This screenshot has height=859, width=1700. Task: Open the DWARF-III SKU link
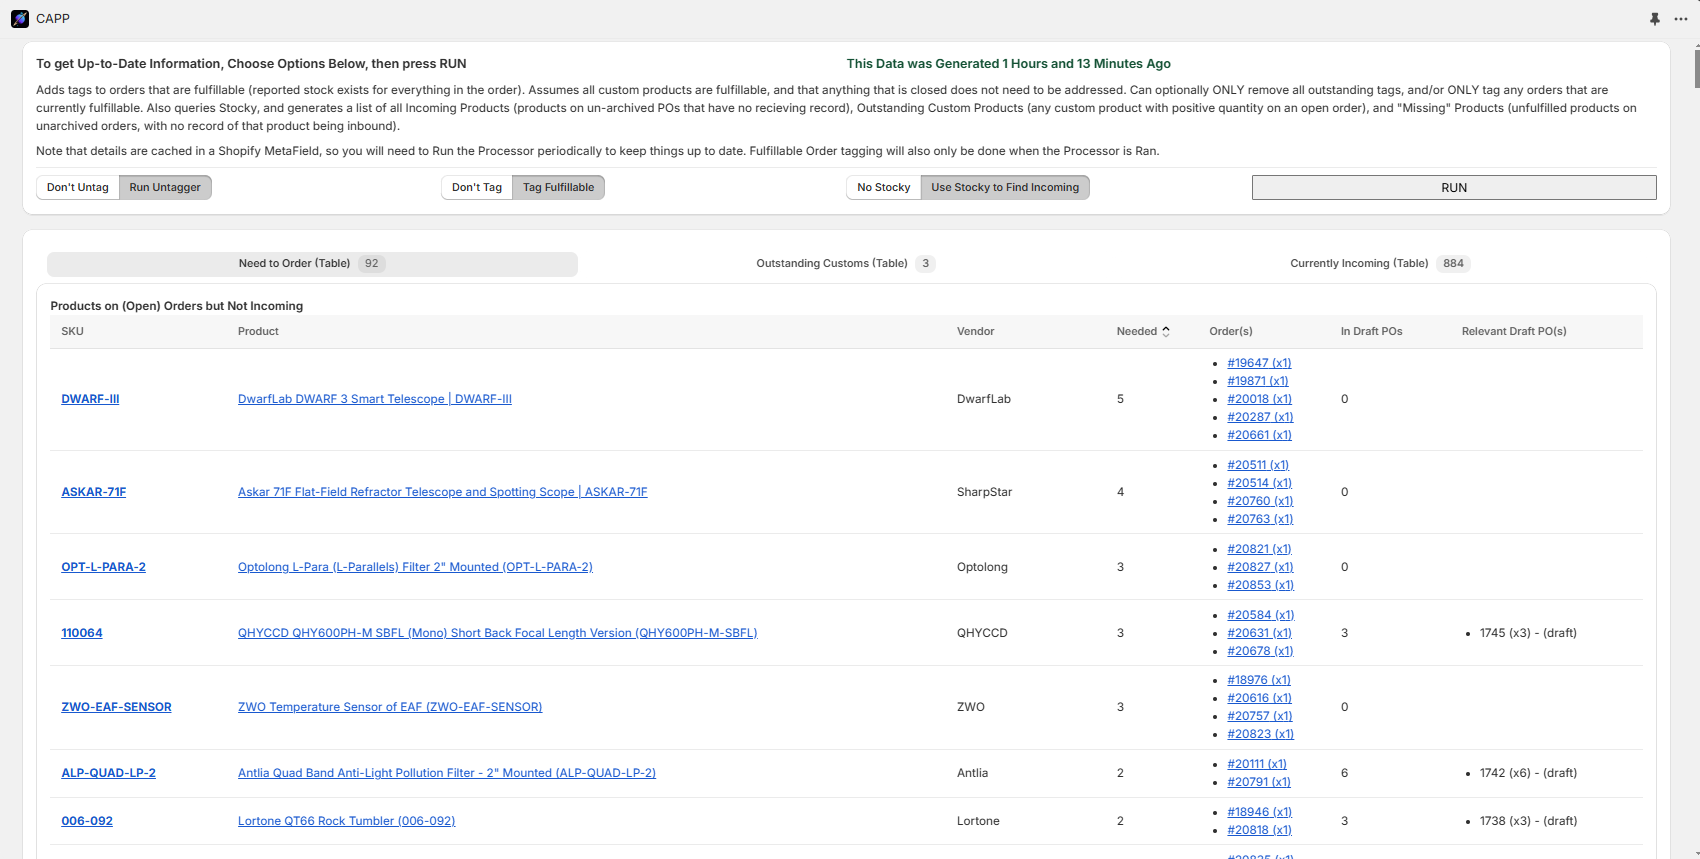[x=90, y=399]
